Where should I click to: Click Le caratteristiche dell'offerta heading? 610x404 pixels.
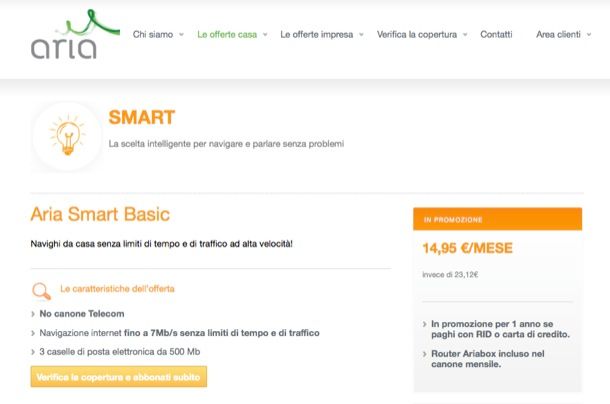tap(117, 288)
